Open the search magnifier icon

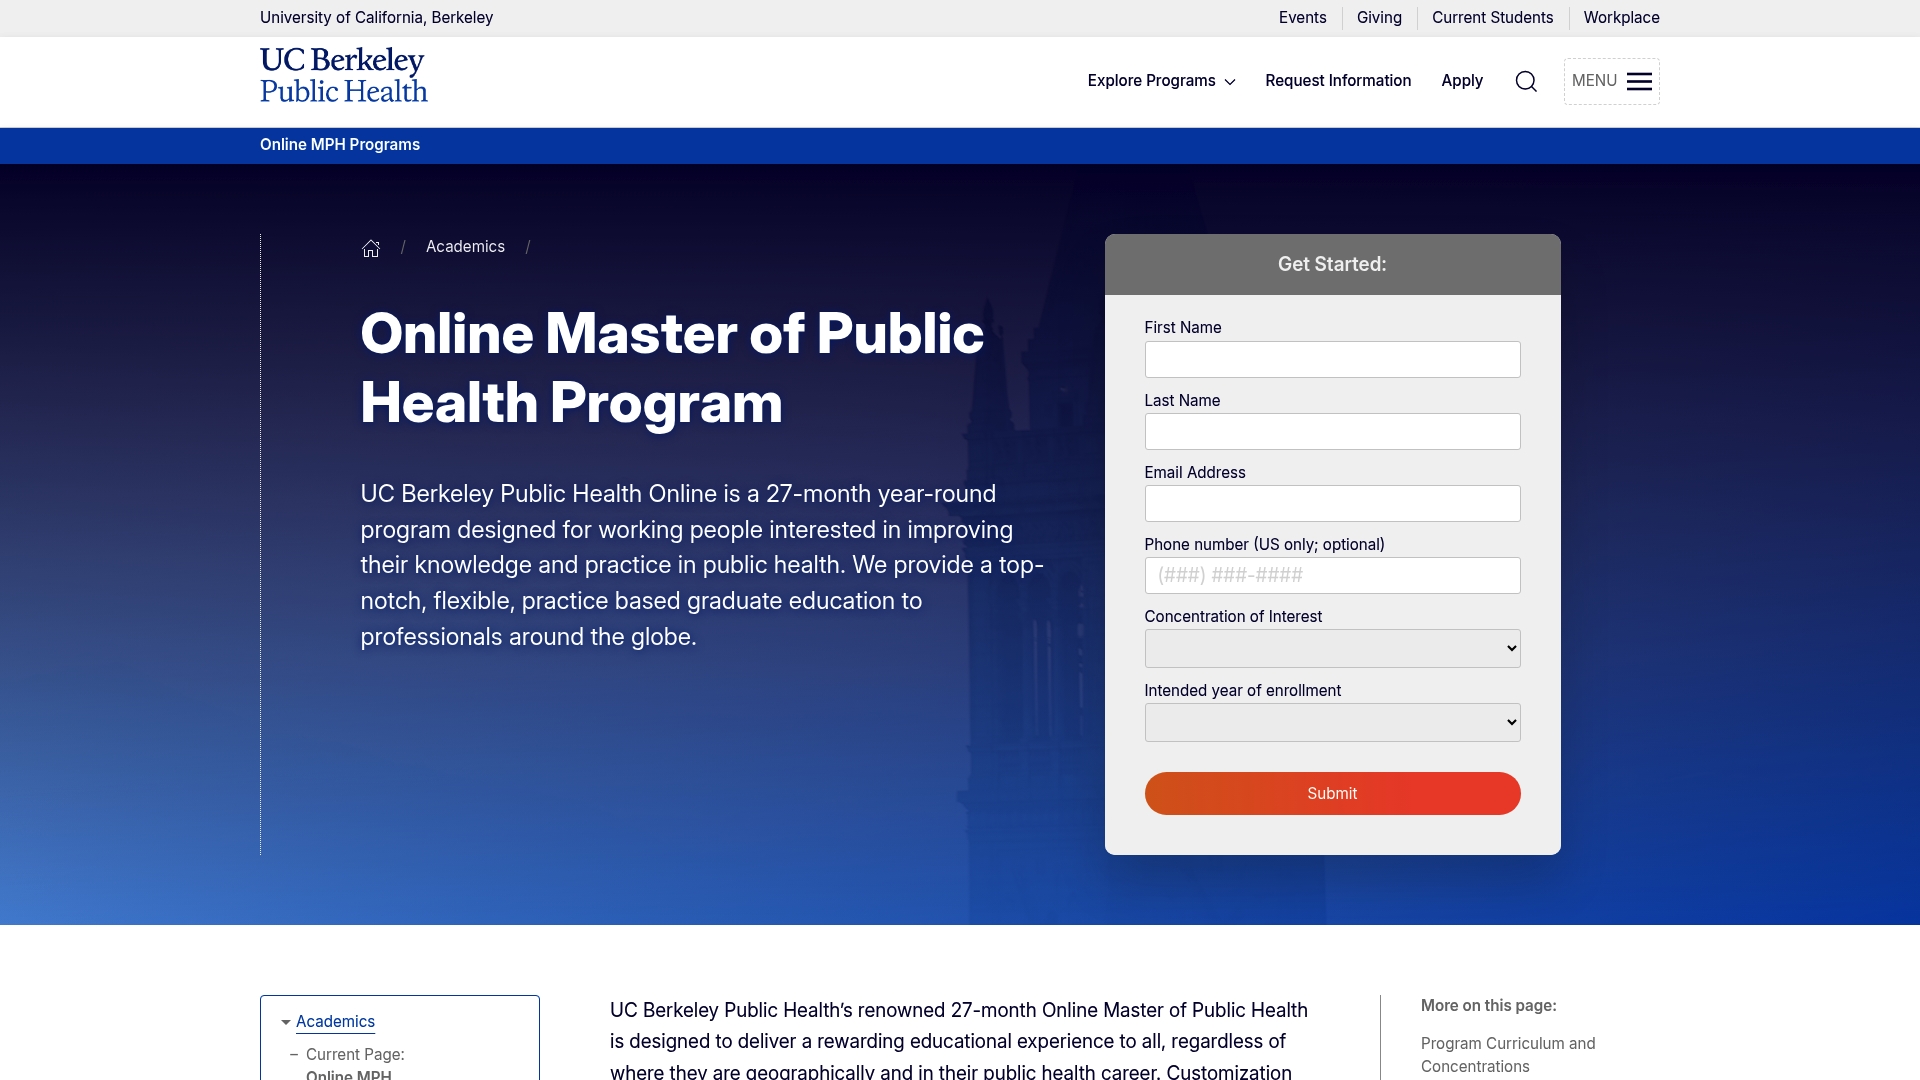pos(1526,81)
